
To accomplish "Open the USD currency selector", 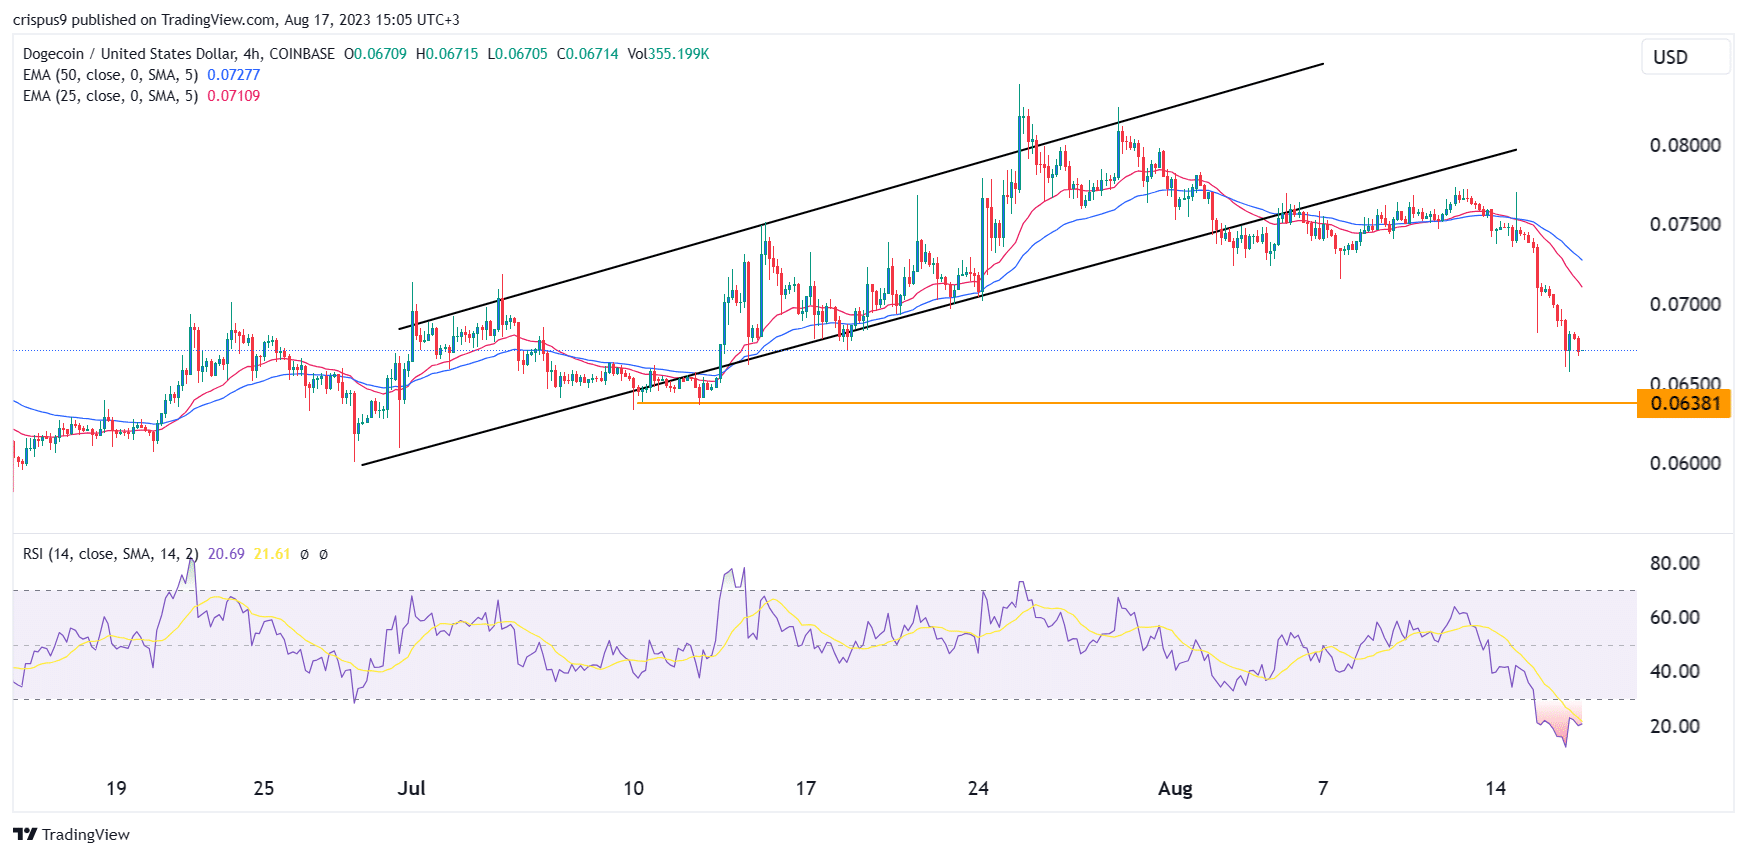I will tap(1686, 57).
